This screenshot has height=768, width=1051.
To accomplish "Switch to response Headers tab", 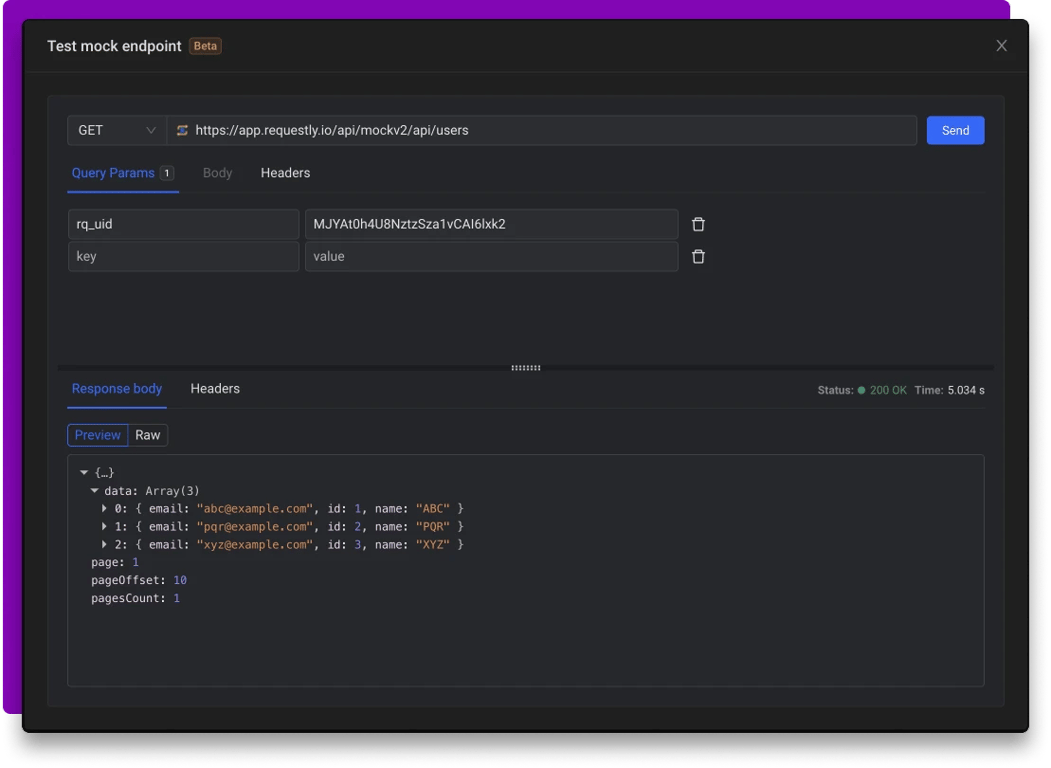I will point(215,389).
